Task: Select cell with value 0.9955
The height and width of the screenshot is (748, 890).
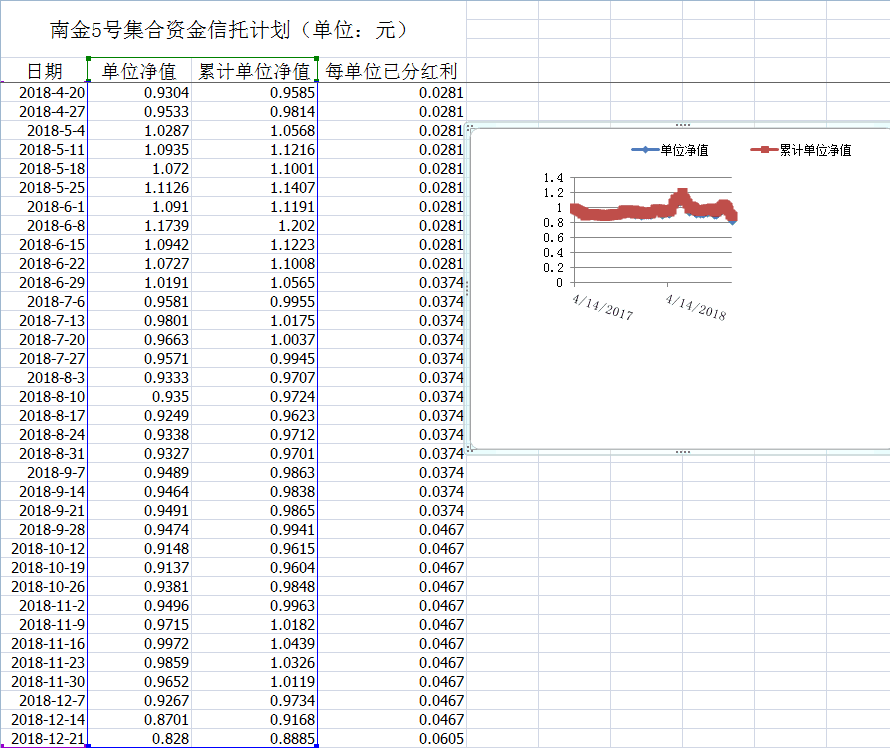Action: point(254,302)
